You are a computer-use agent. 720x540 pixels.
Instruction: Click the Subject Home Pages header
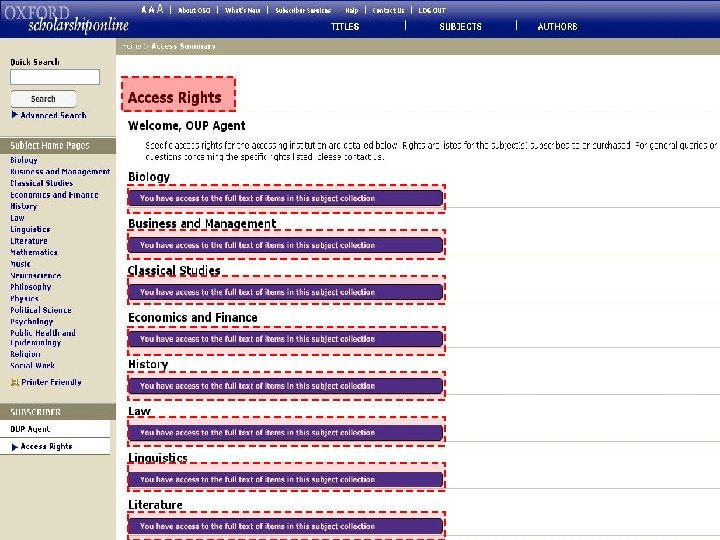pyautogui.click(x=50, y=146)
